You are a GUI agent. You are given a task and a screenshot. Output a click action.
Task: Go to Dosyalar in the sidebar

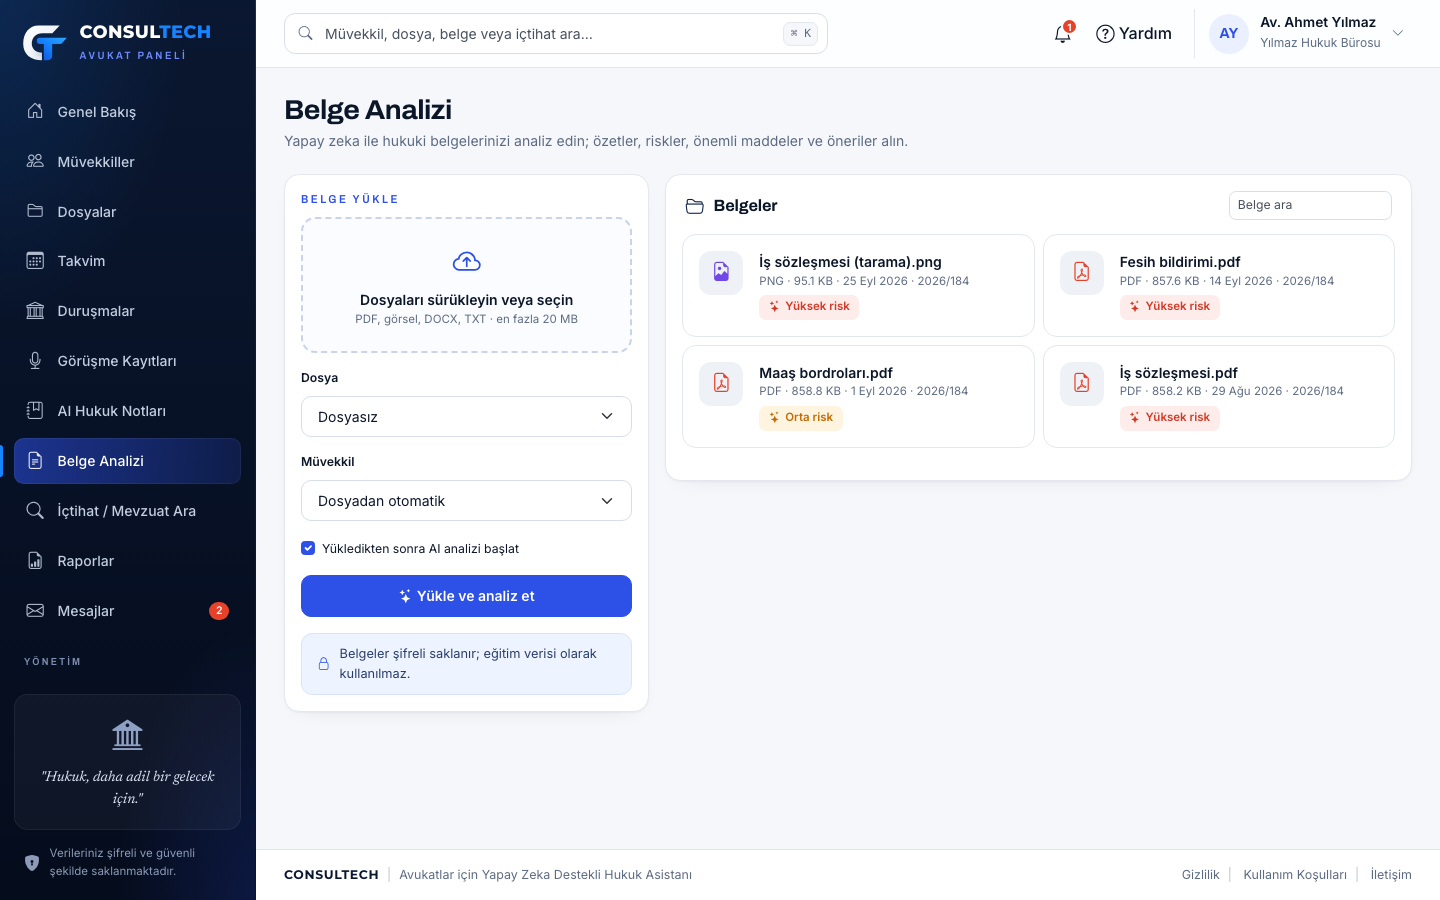127,211
